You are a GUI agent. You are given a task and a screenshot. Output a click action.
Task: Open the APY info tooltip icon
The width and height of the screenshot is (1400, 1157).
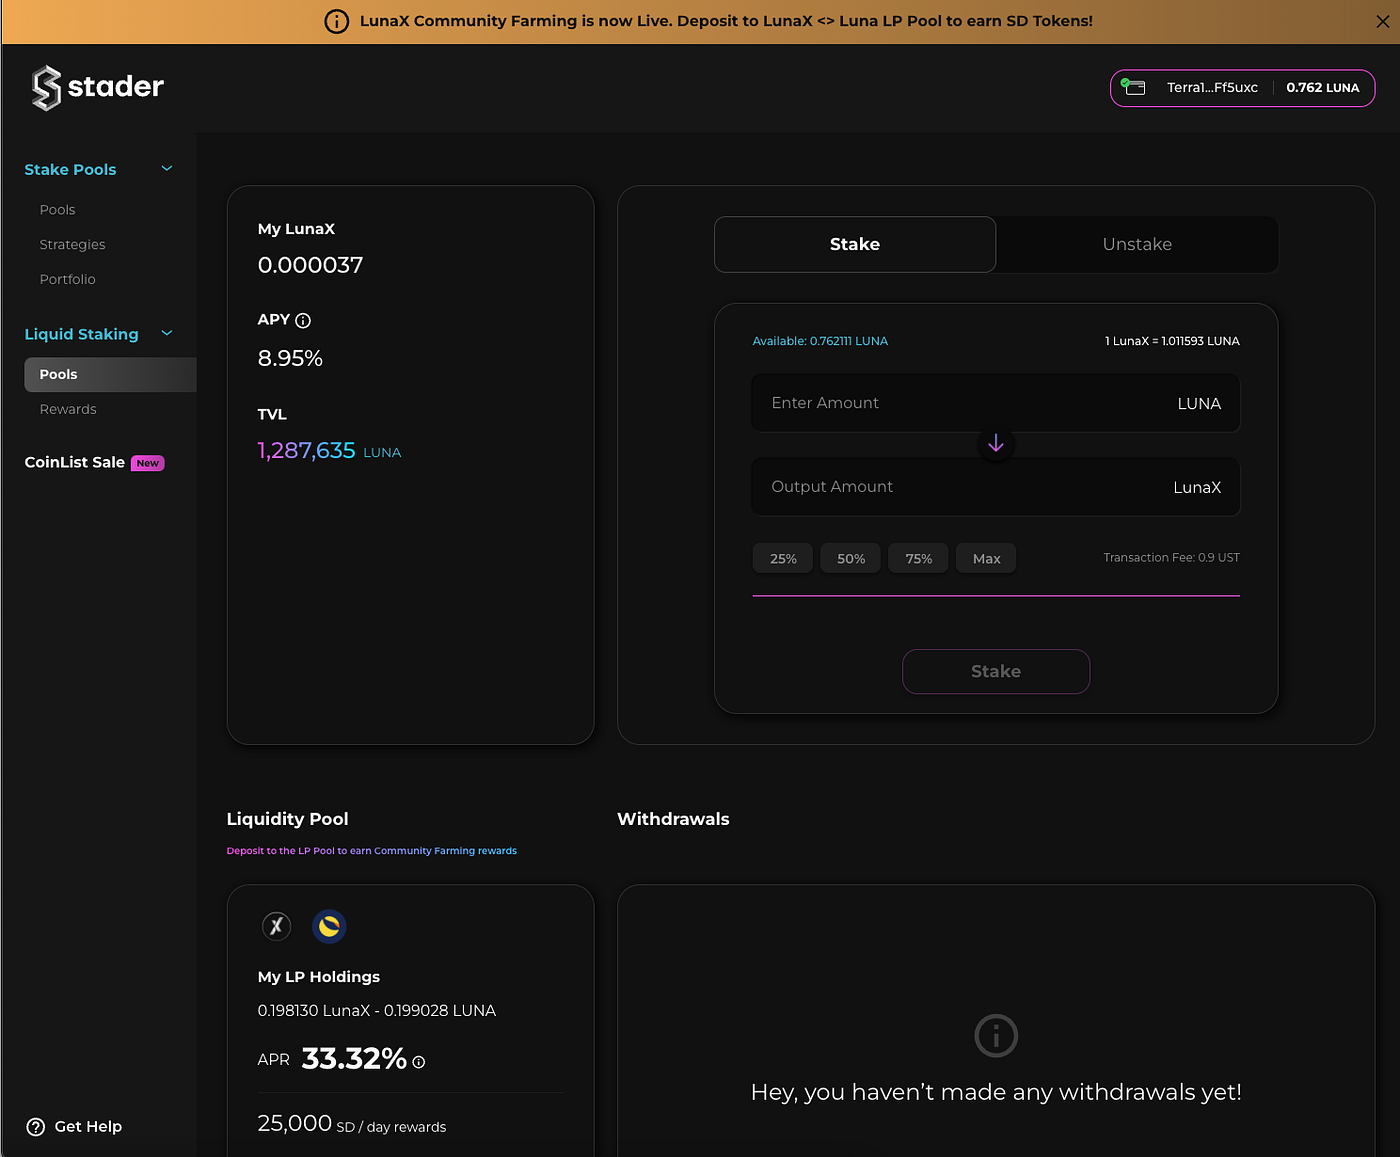(303, 321)
